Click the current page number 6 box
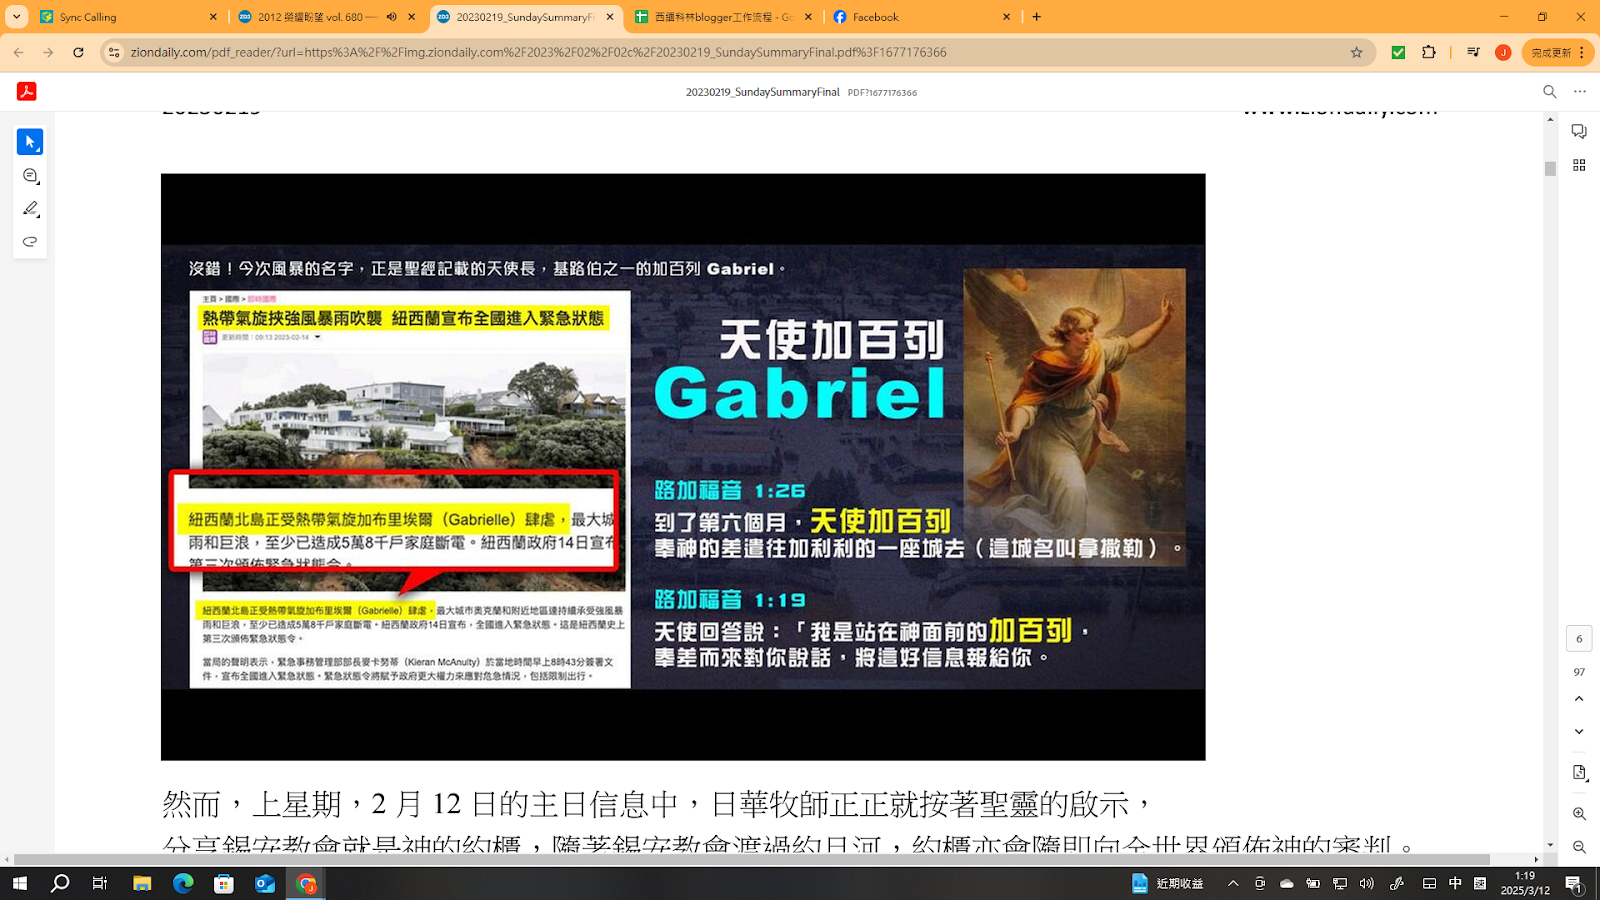The height and width of the screenshot is (900, 1600). pos(1579,638)
